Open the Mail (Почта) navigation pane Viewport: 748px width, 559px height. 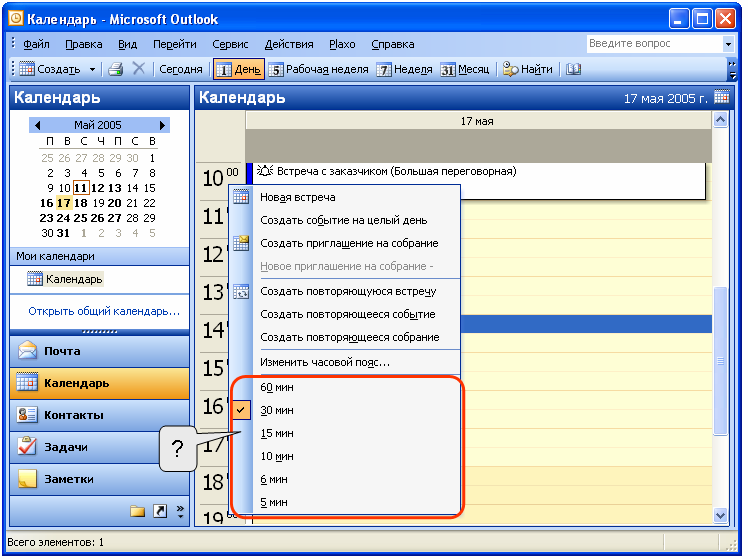pos(99,351)
